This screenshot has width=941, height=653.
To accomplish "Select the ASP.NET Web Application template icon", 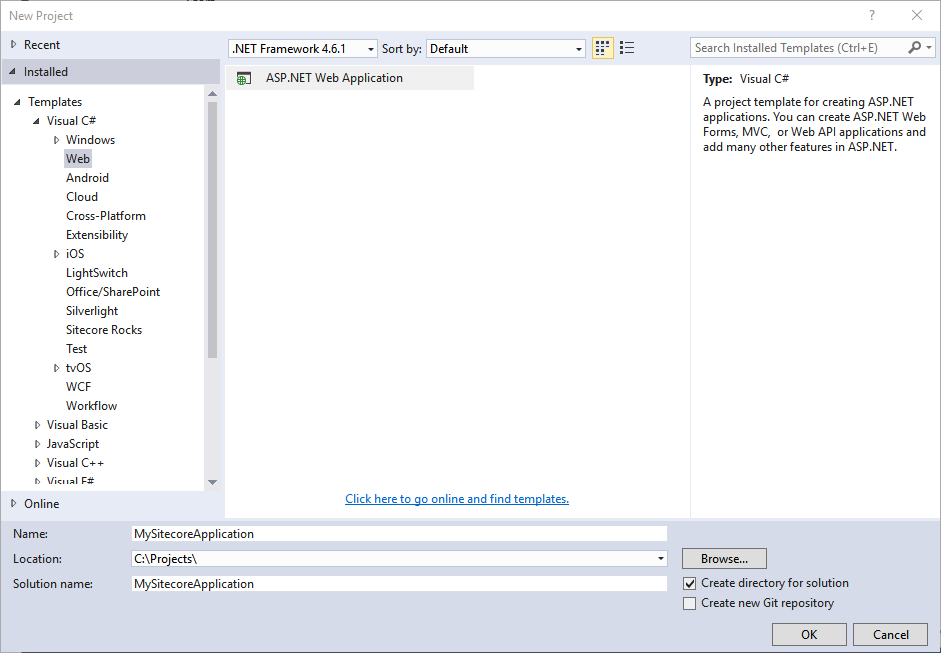I will [x=245, y=77].
